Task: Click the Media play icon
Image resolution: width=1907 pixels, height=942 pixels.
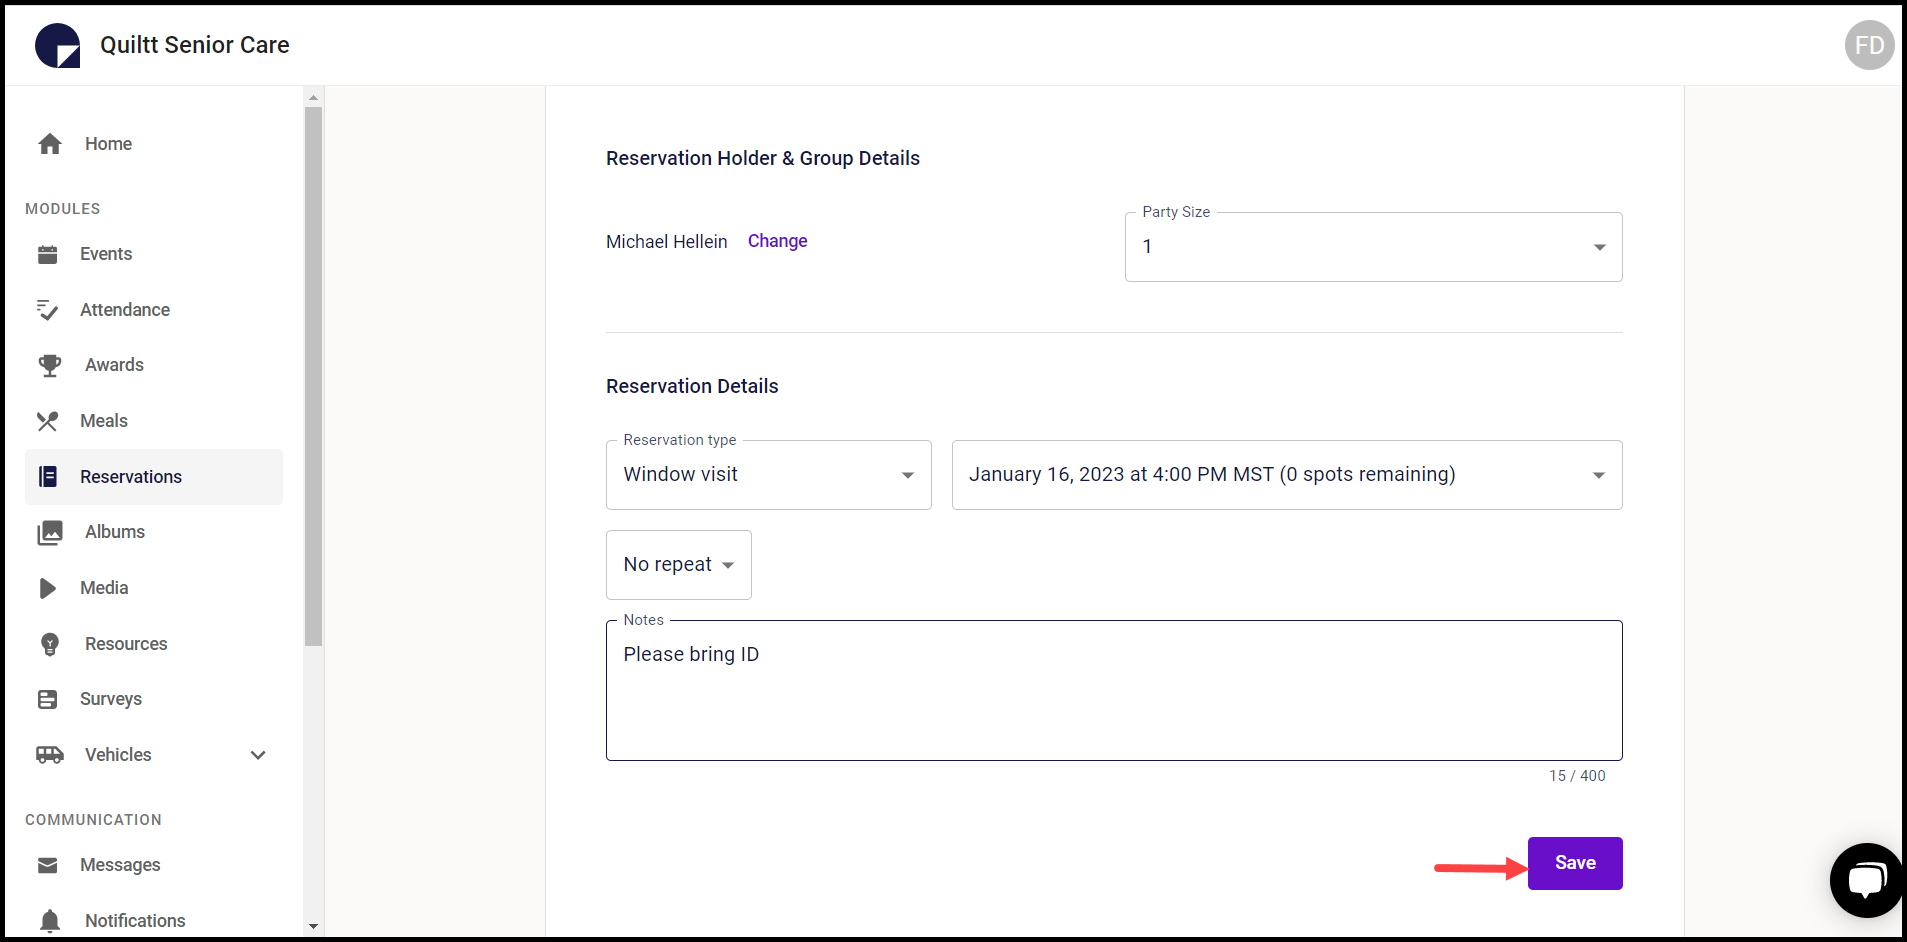Action: (x=49, y=588)
